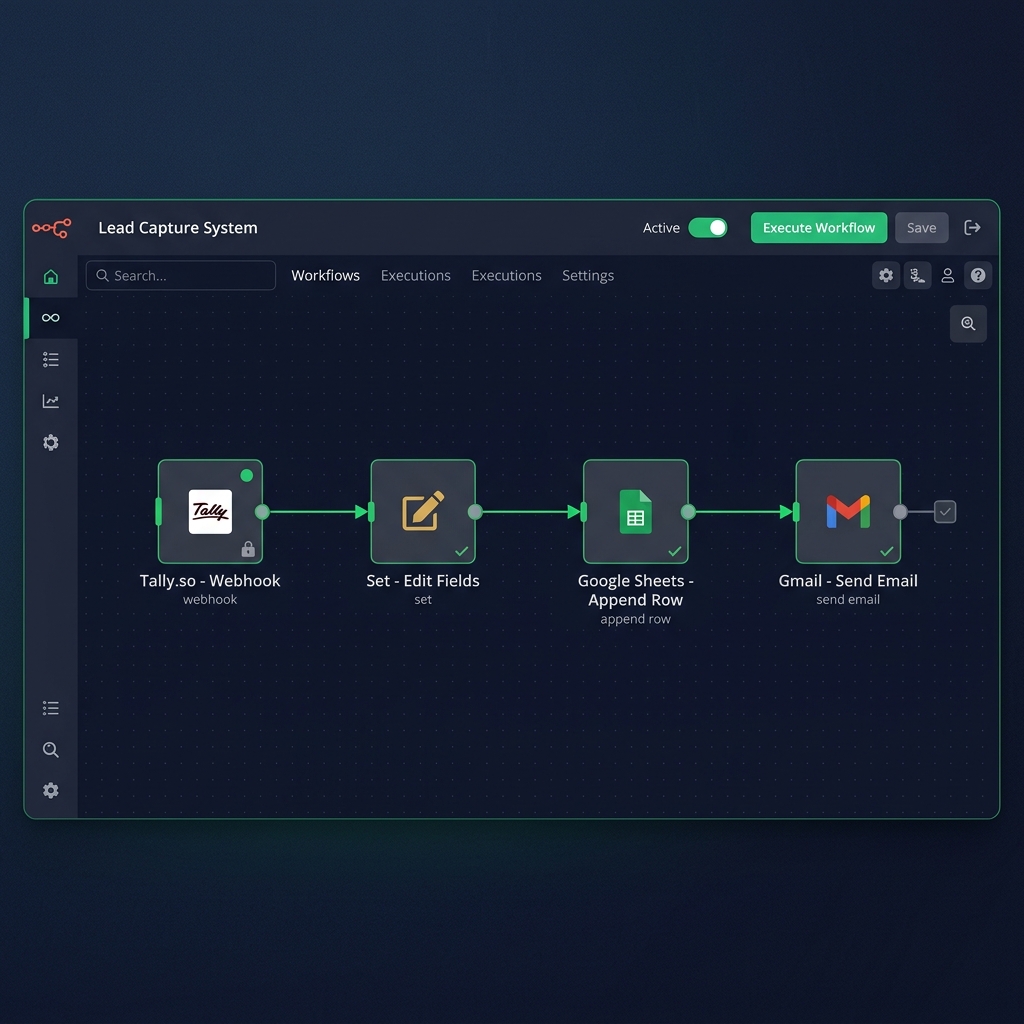Viewport: 1024px width, 1024px height.
Task: Select the infinity workflows sidebar icon
Action: click(x=50, y=317)
